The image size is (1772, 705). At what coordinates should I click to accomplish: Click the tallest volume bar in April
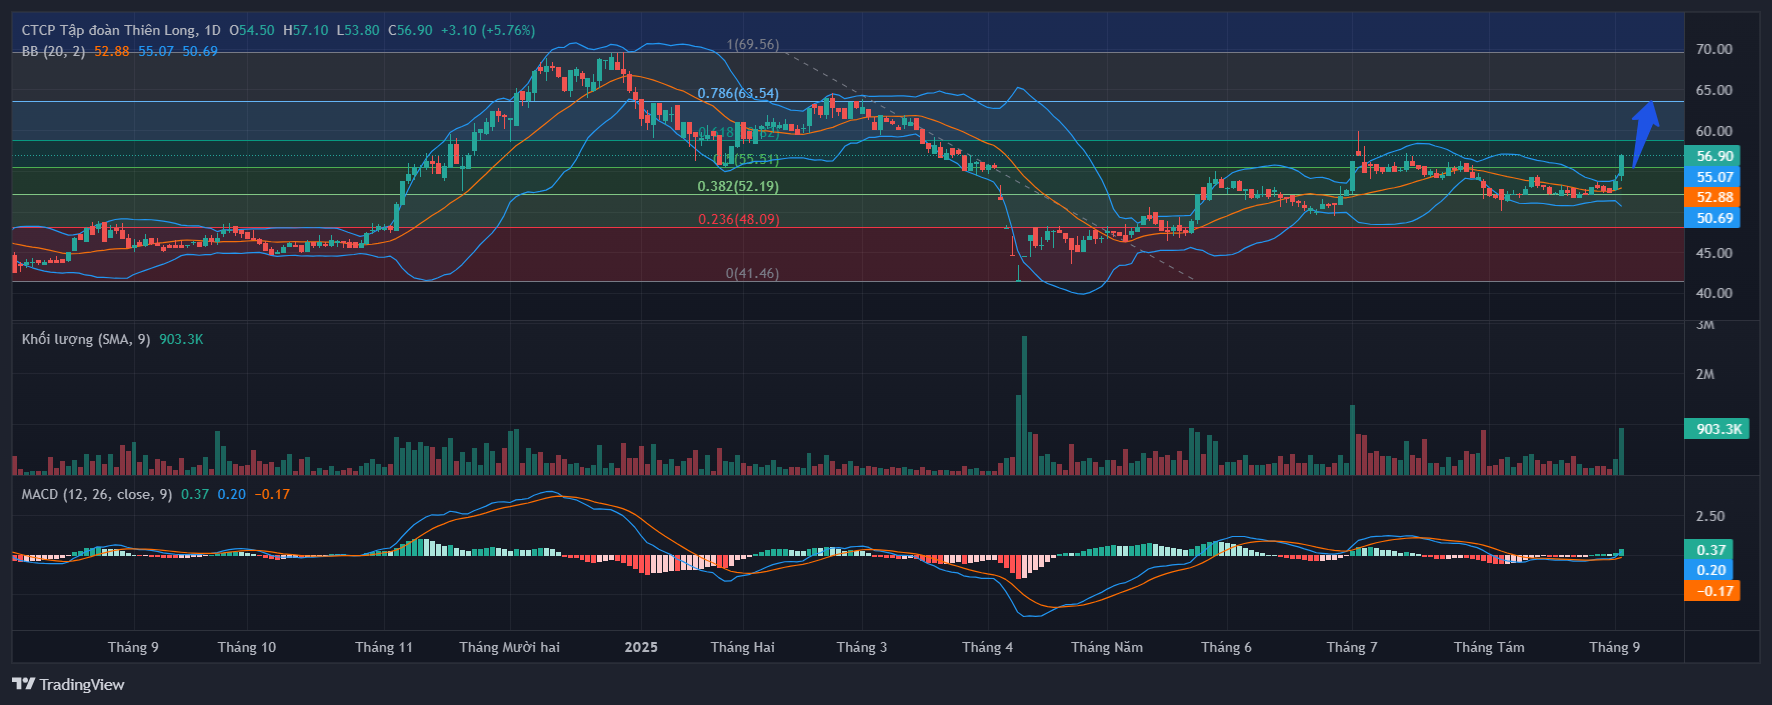coord(1024,405)
